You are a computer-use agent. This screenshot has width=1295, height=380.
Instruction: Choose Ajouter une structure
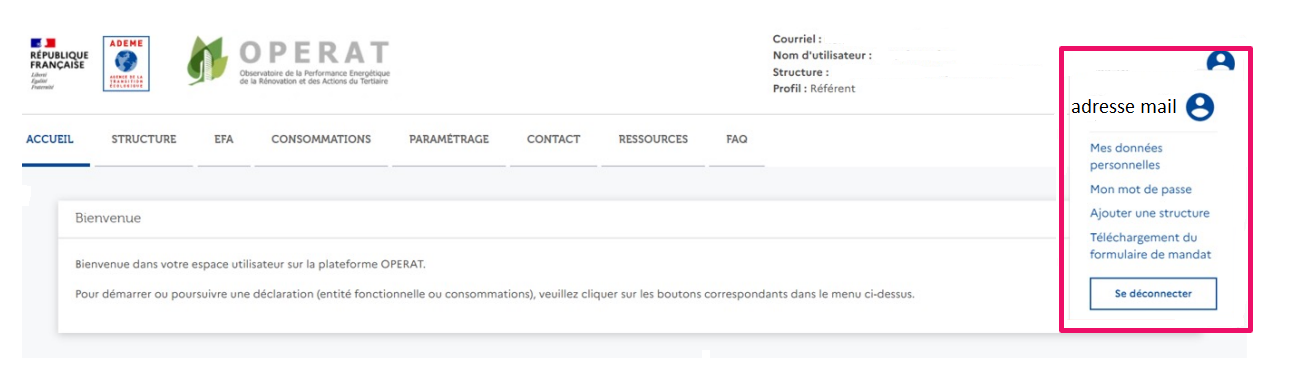[x=1150, y=213]
